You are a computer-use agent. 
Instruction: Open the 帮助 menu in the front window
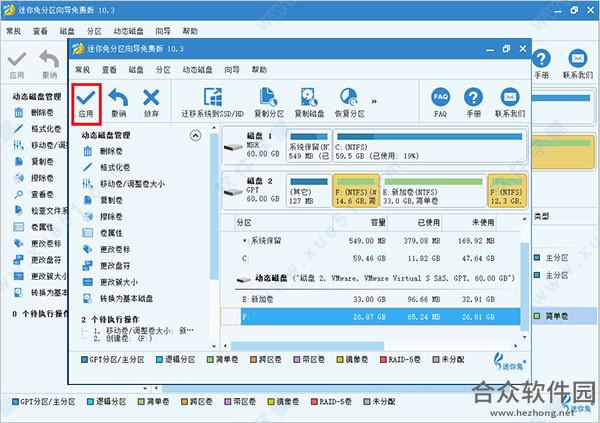(259, 70)
